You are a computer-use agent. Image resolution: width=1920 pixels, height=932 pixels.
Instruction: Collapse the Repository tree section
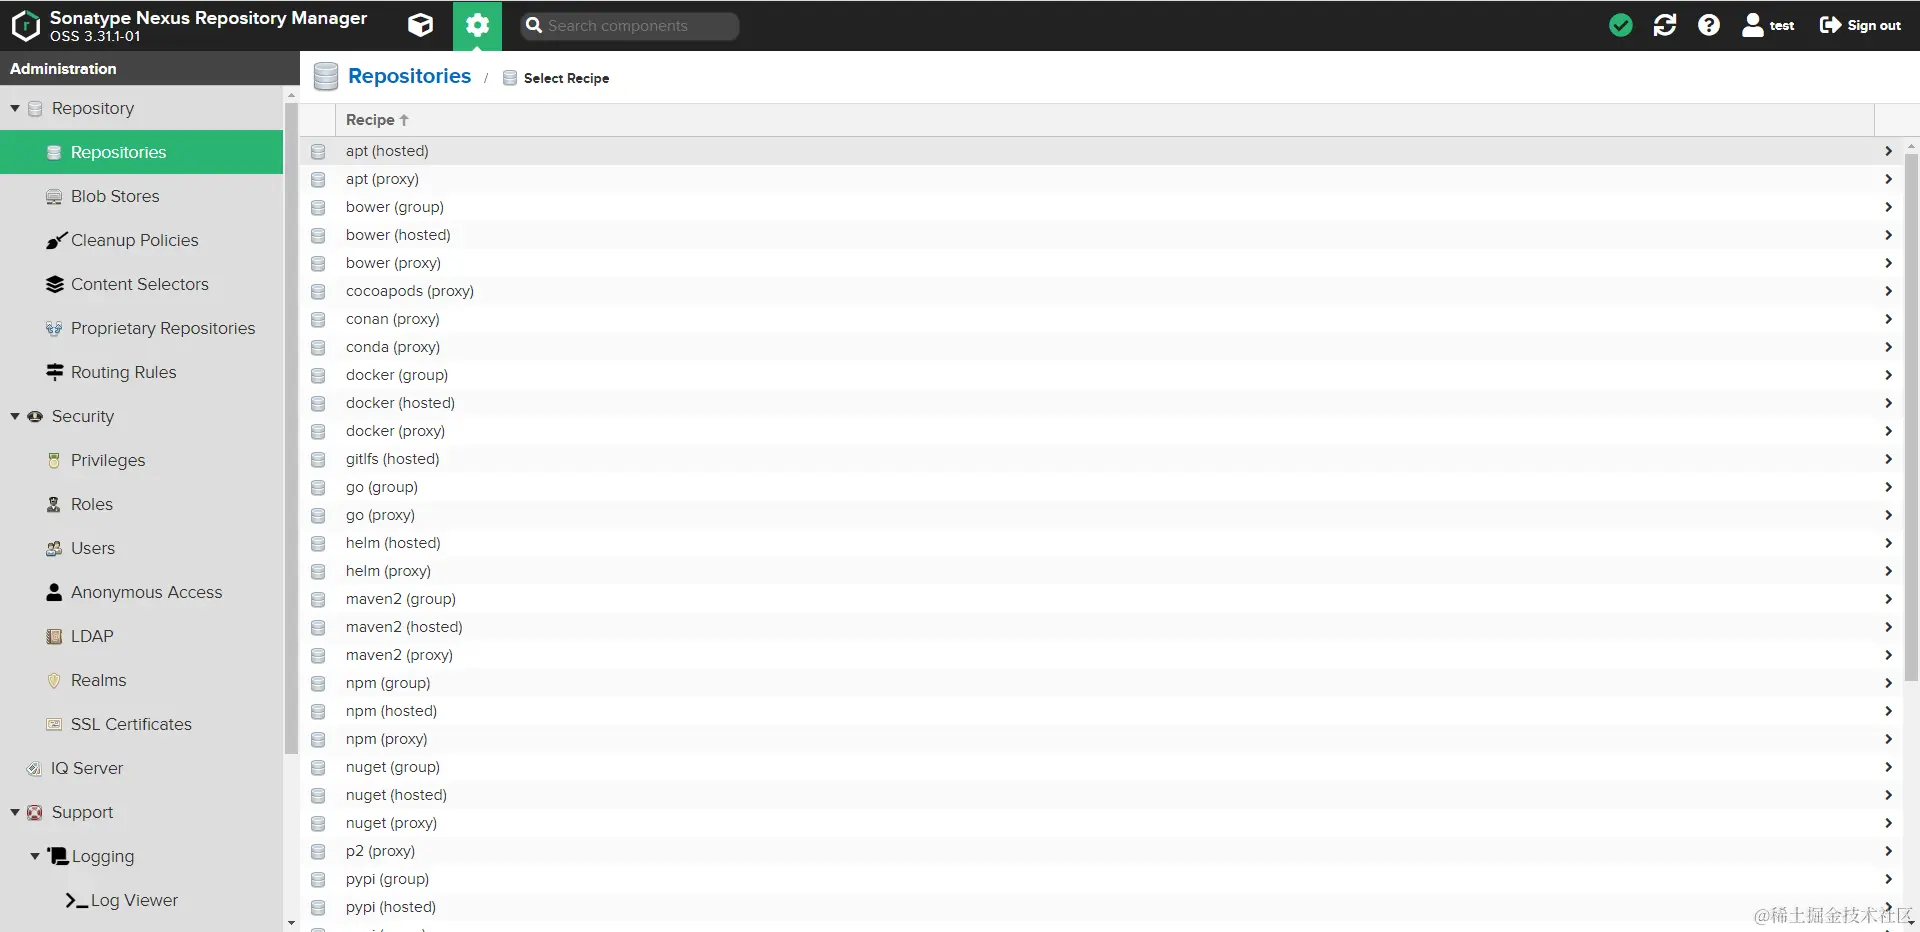pos(15,108)
